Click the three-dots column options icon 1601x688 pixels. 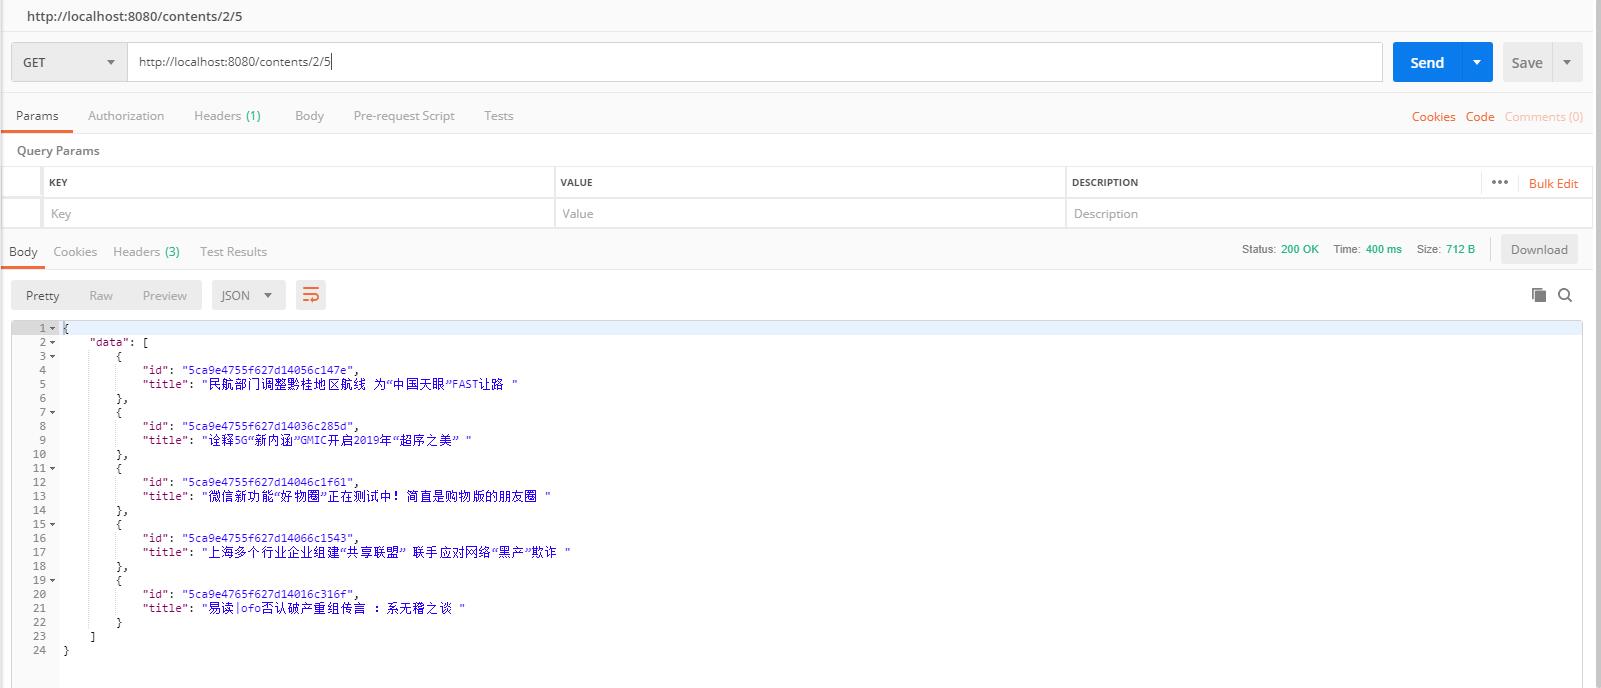coord(1499,182)
